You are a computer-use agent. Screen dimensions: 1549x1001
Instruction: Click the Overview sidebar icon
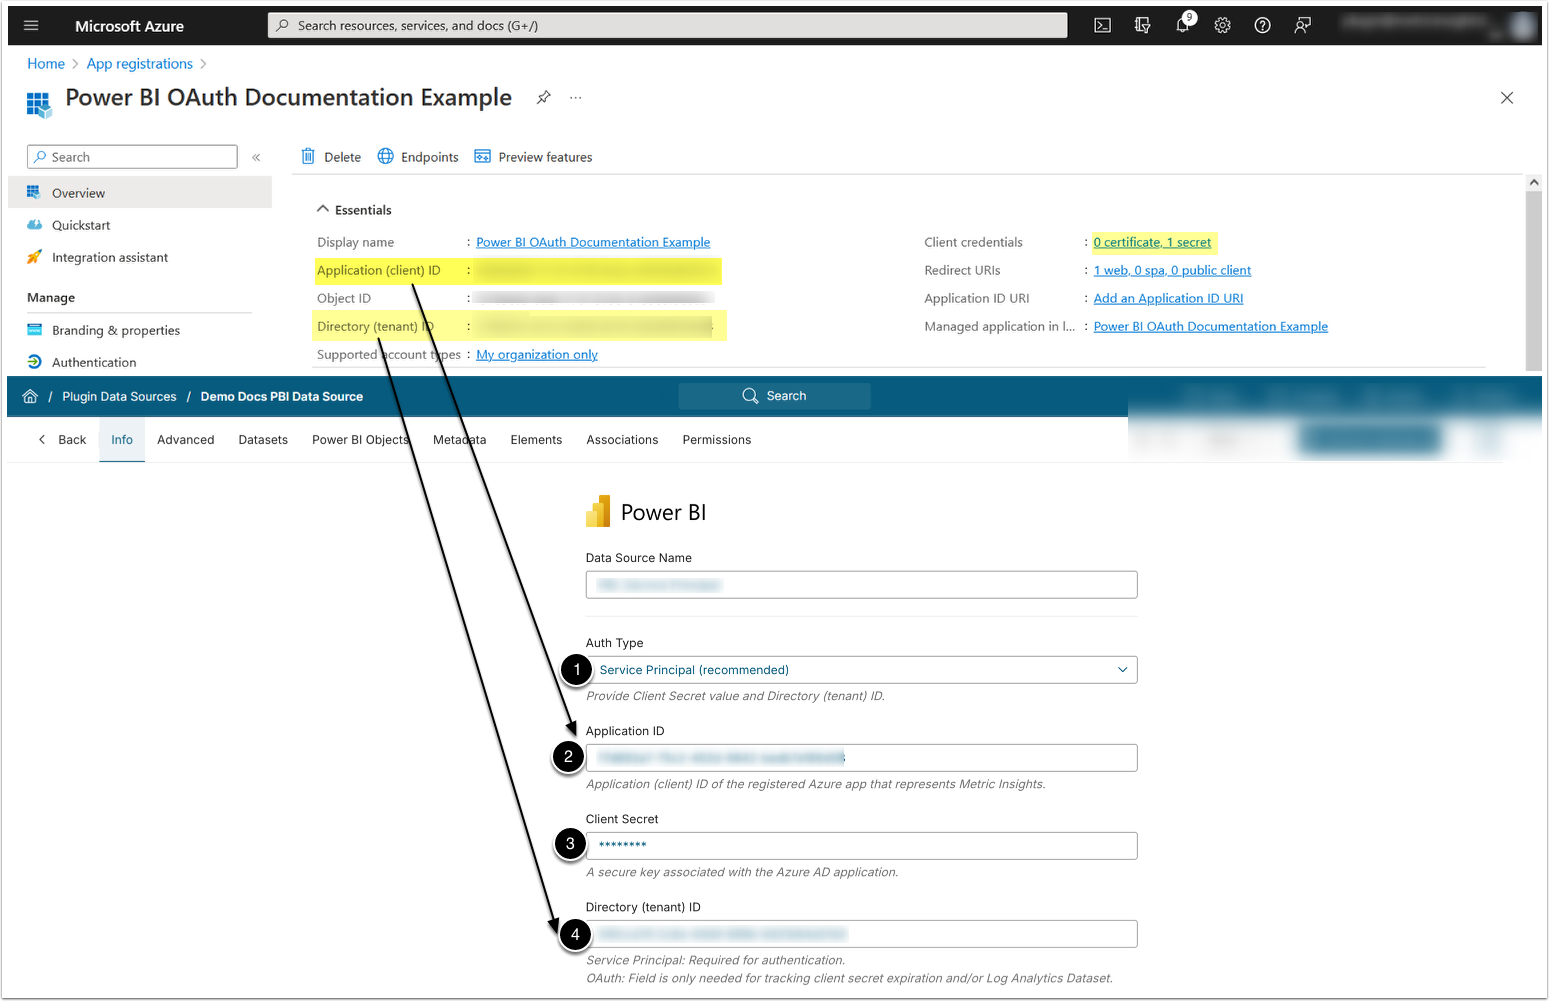(x=34, y=192)
